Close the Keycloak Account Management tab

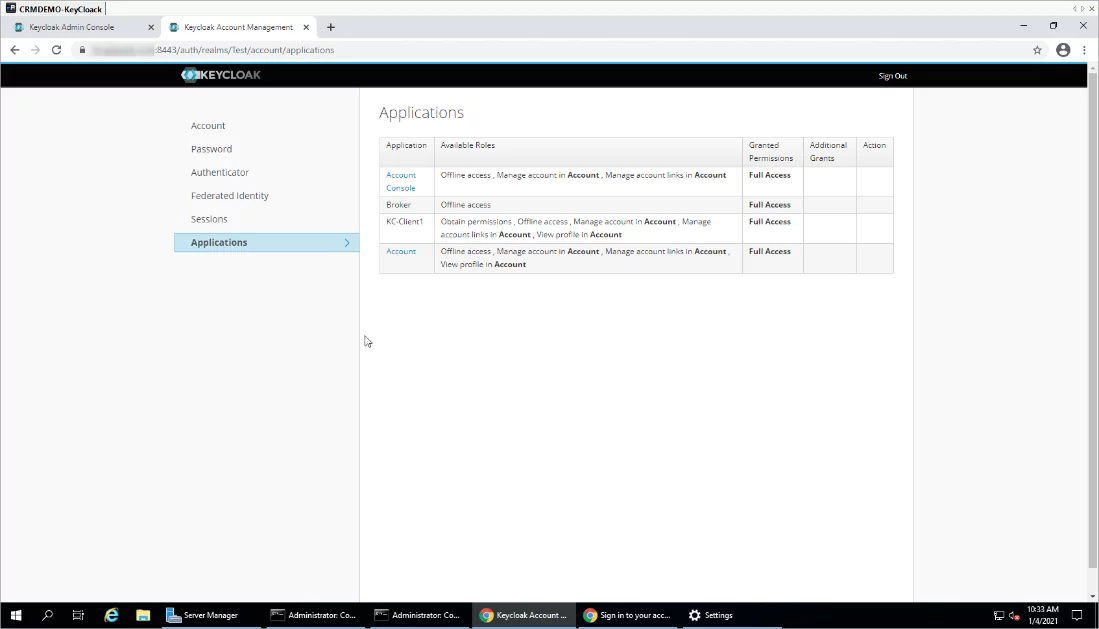pyautogui.click(x=306, y=27)
